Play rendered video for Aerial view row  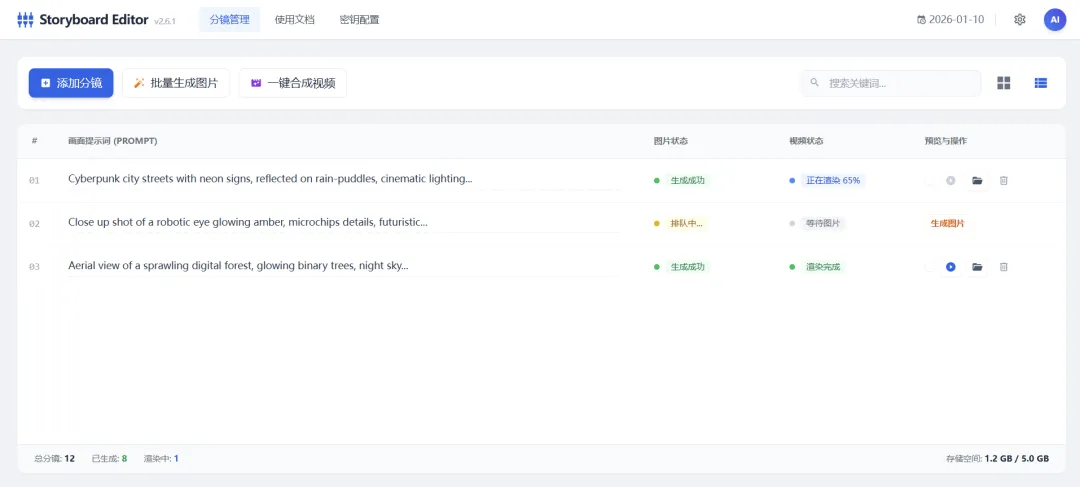[x=951, y=267]
